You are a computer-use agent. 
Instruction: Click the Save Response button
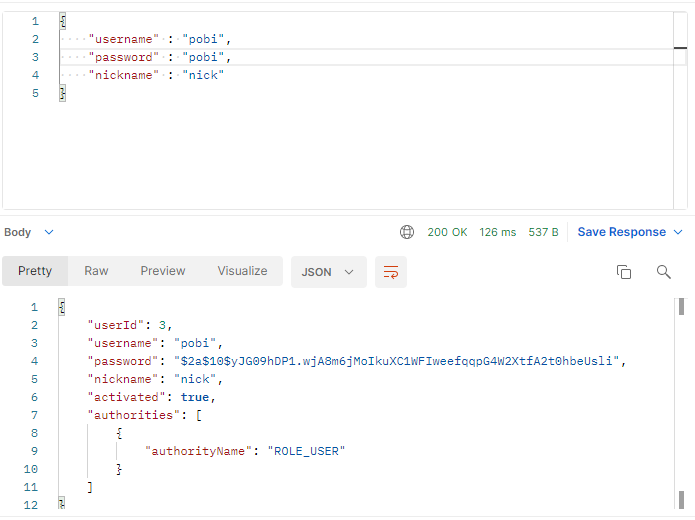pos(621,232)
